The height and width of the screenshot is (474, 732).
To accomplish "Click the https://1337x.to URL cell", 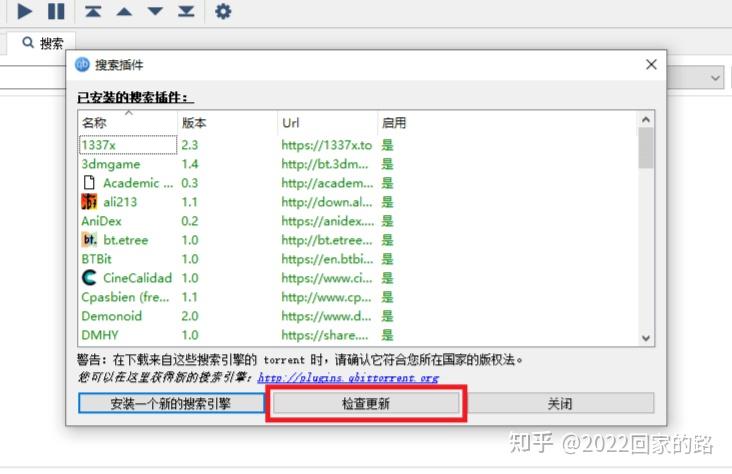I will [327, 145].
